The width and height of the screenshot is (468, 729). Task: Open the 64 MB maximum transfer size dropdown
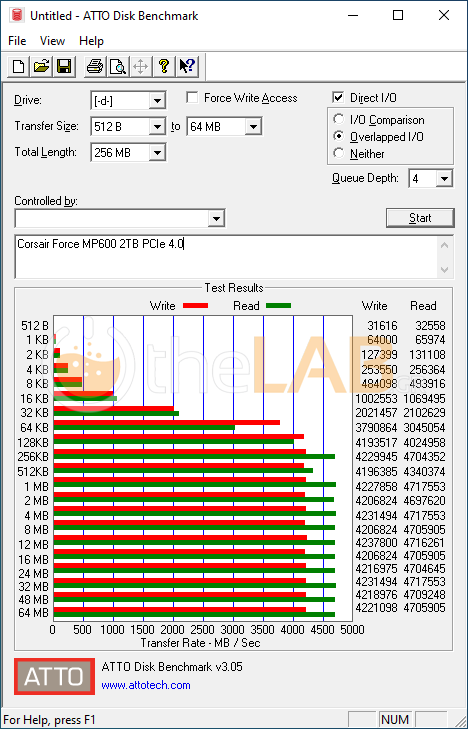tap(253, 126)
